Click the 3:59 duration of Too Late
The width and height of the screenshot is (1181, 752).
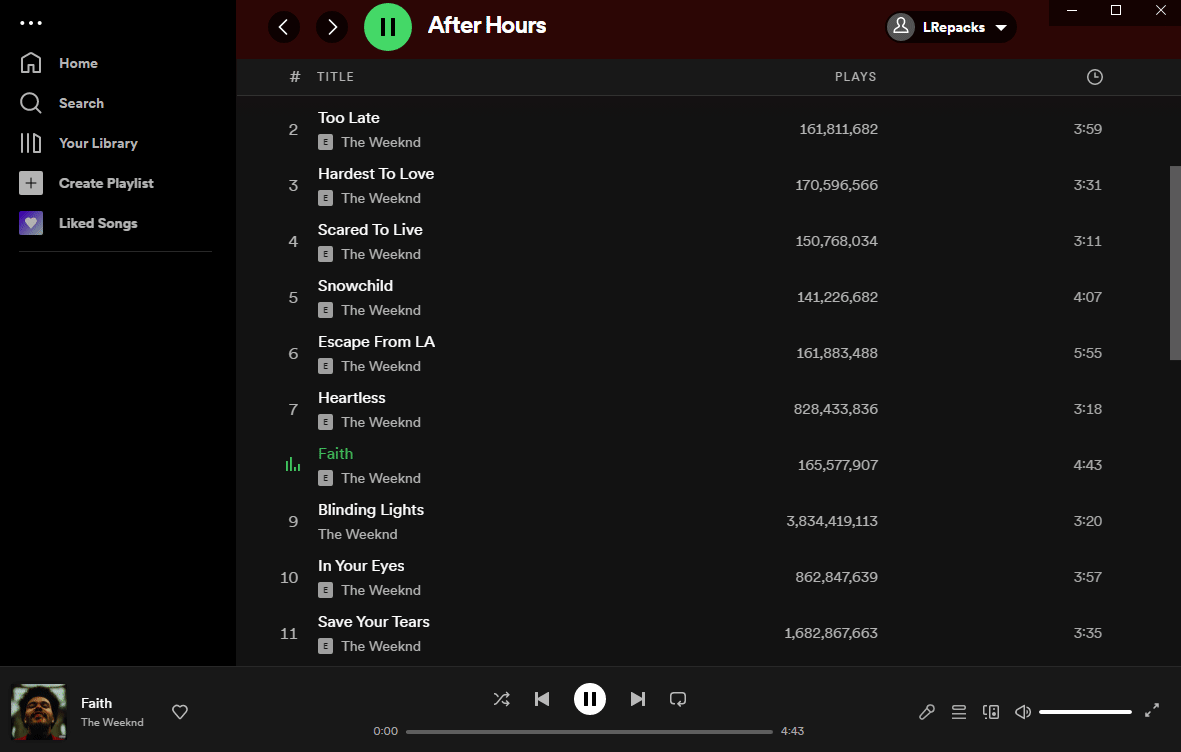point(1088,130)
